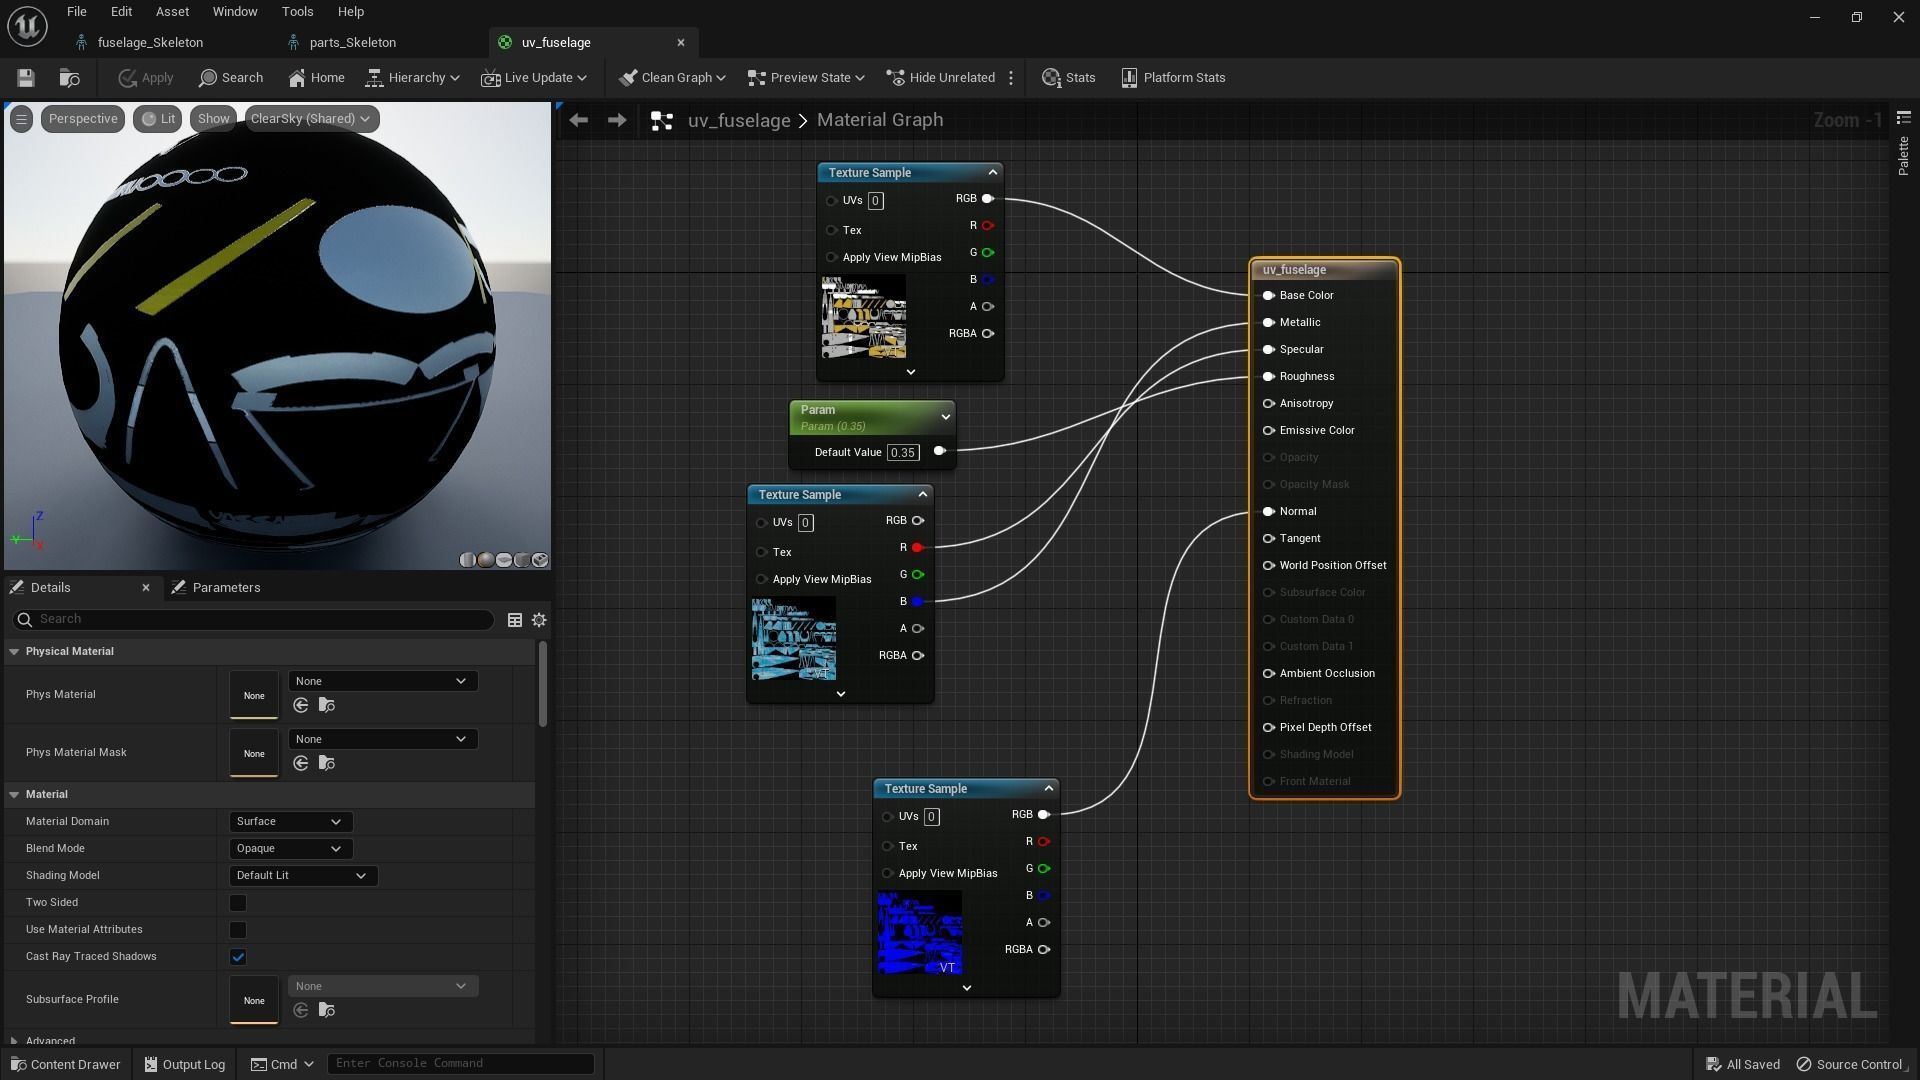1920x1080 pixels.
Task: Open the Shading Model dropdown
Action: (302, 876)
